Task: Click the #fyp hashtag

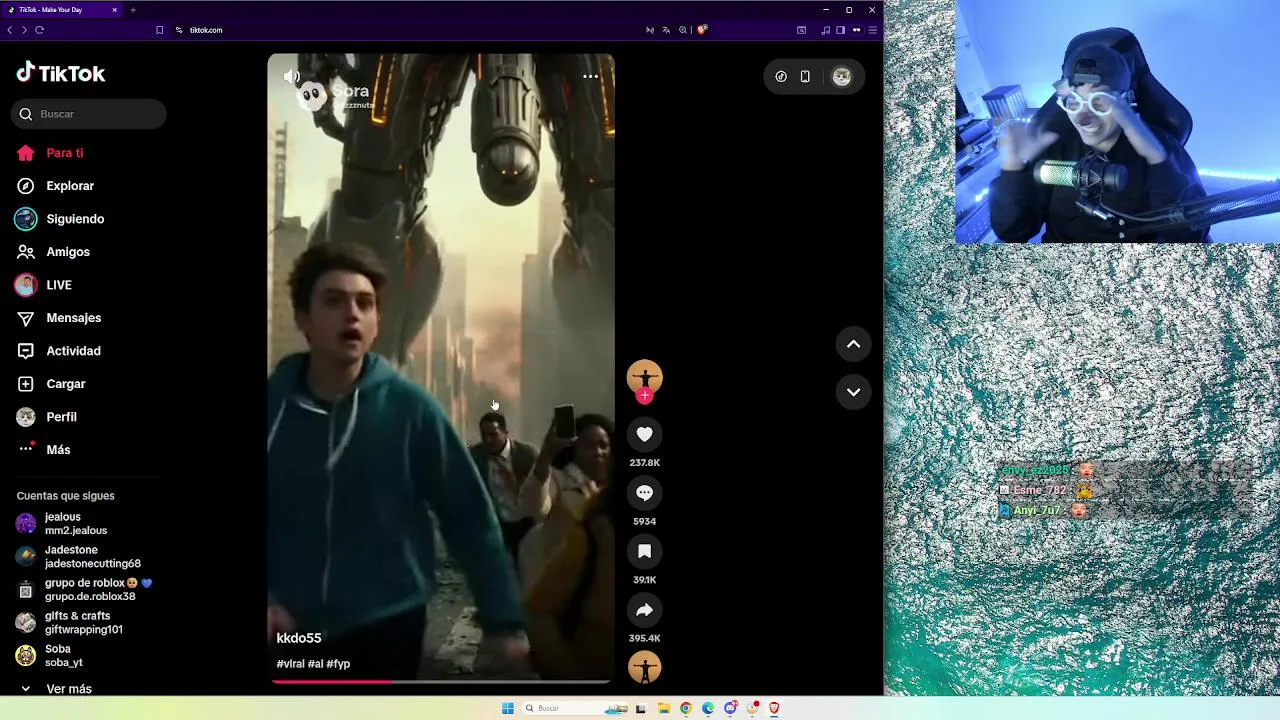Action: coord(338,664)
